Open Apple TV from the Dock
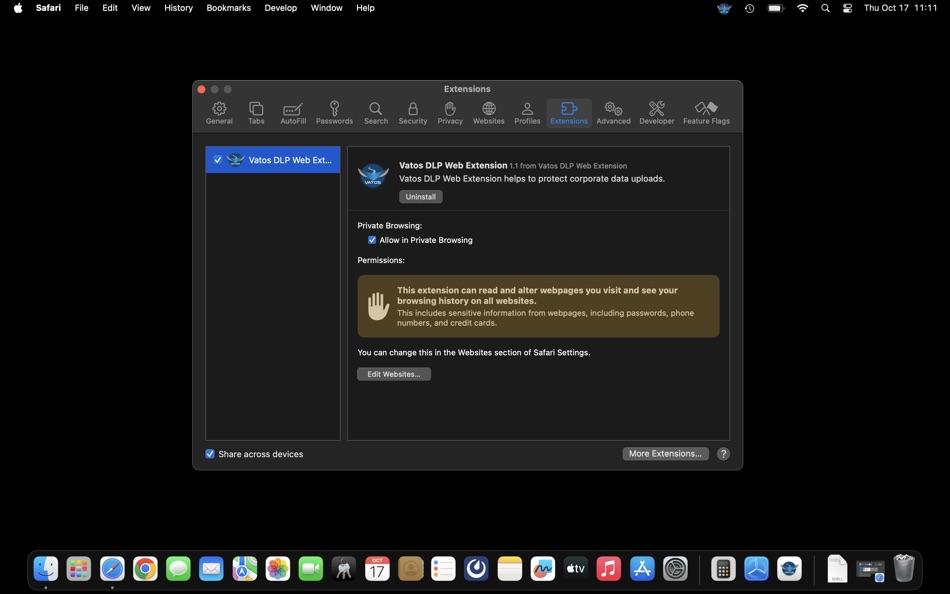 click(x=576, y=569)
